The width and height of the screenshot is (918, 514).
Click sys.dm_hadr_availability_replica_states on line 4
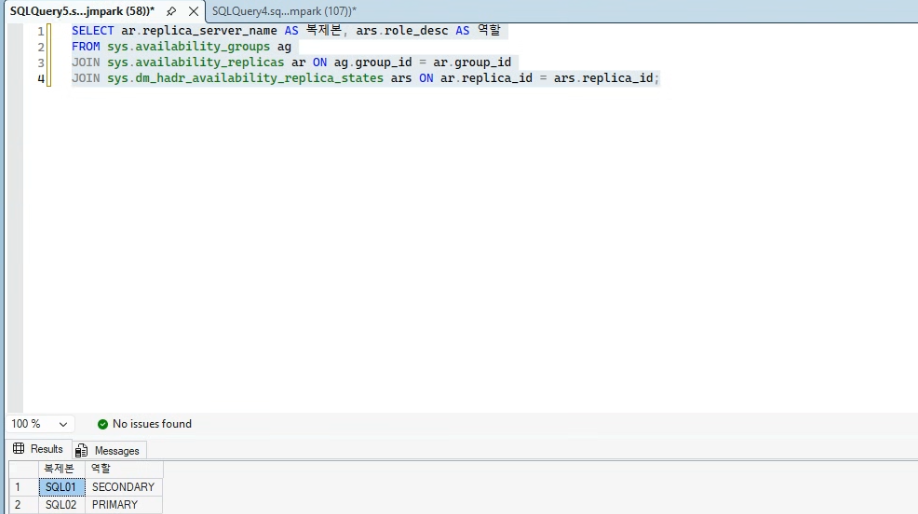[245, 78]
